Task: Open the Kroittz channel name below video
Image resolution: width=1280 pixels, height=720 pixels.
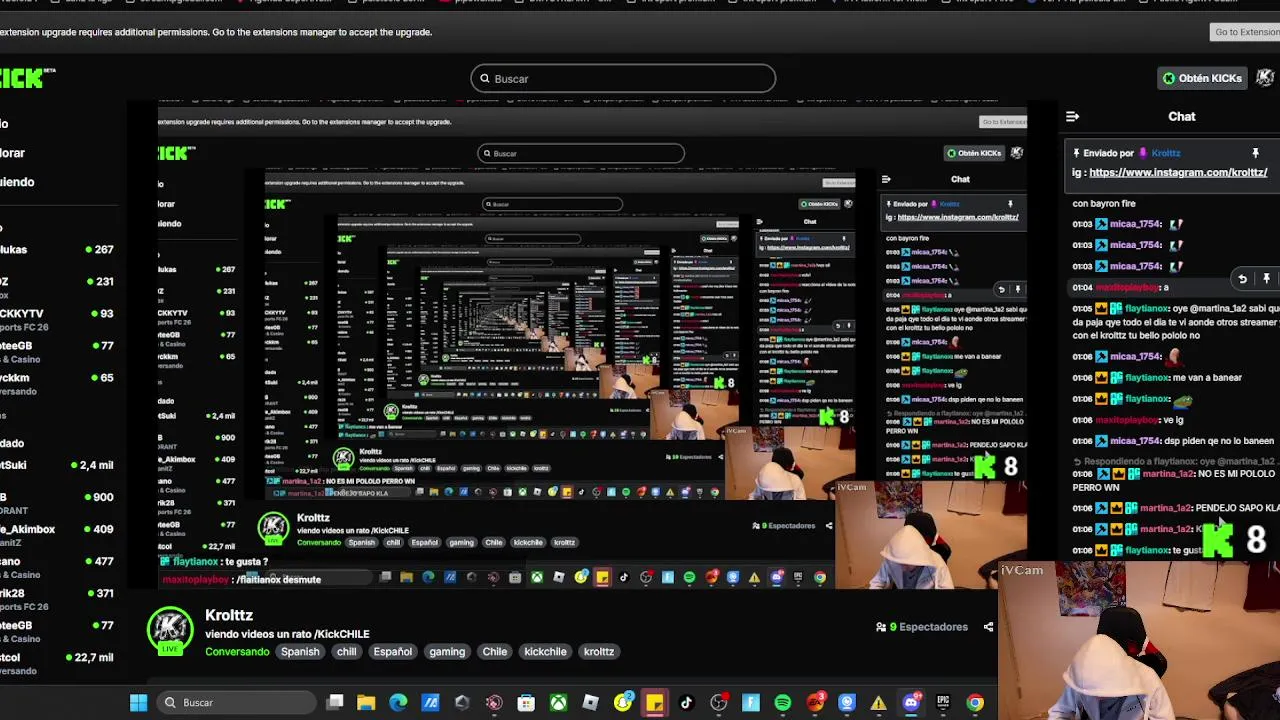Action: [229, 615]
